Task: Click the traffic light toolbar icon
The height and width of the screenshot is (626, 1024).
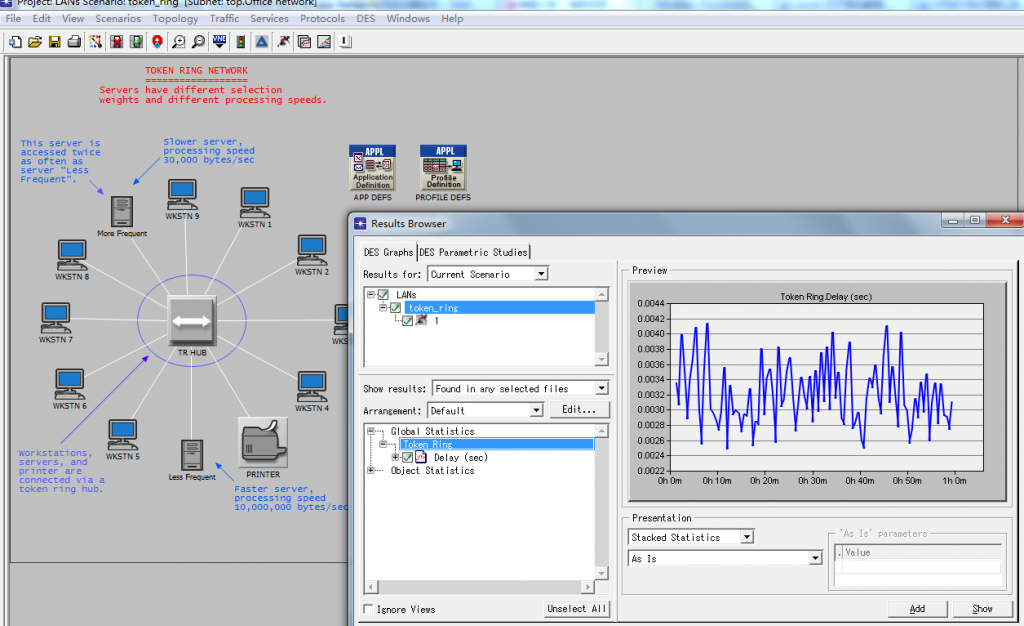Action: tap(240, 42)
